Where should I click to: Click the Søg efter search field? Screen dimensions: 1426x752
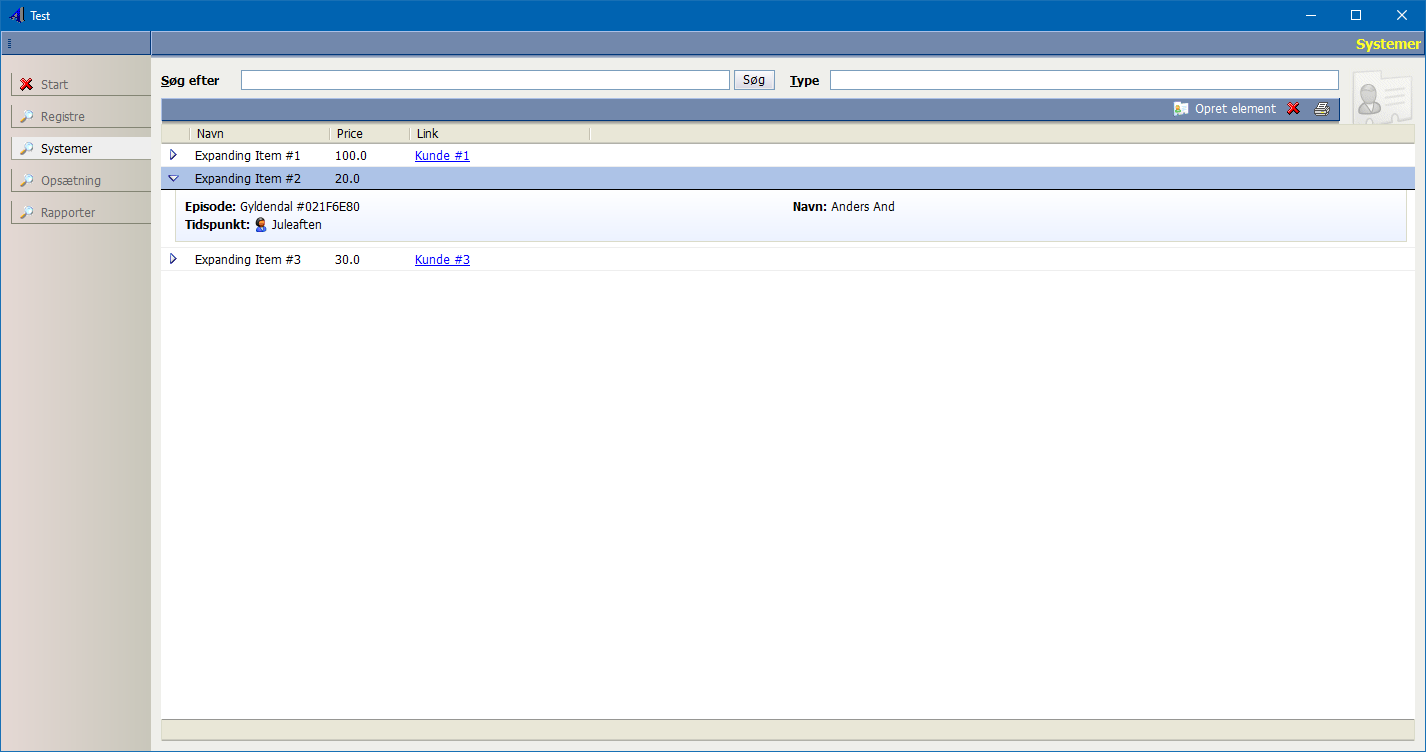pos(485,80)
